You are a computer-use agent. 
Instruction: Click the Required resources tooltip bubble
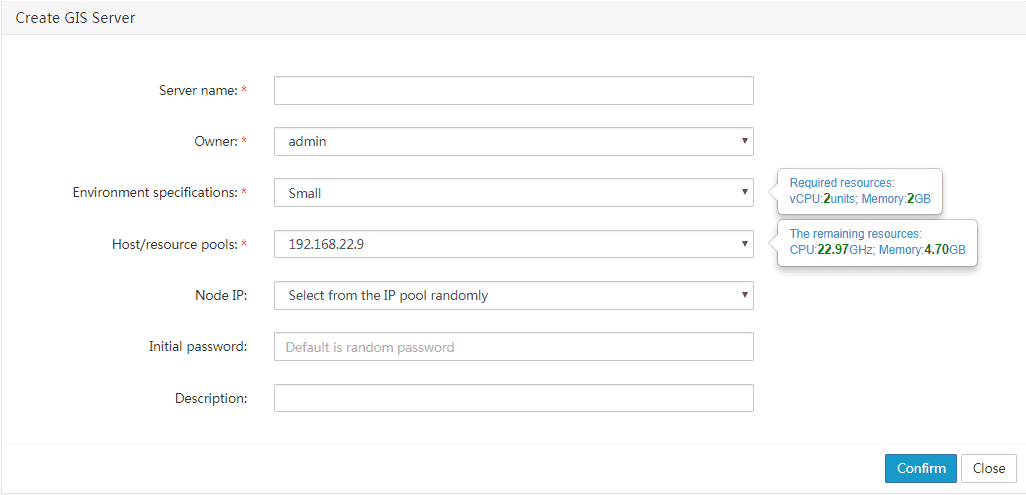tap(860, 191)
